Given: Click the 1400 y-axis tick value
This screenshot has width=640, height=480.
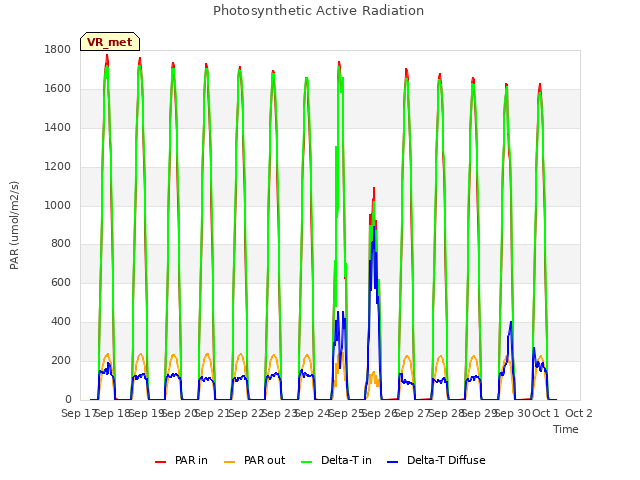Looking at the screenshot, I should click(x=58, y=128).
